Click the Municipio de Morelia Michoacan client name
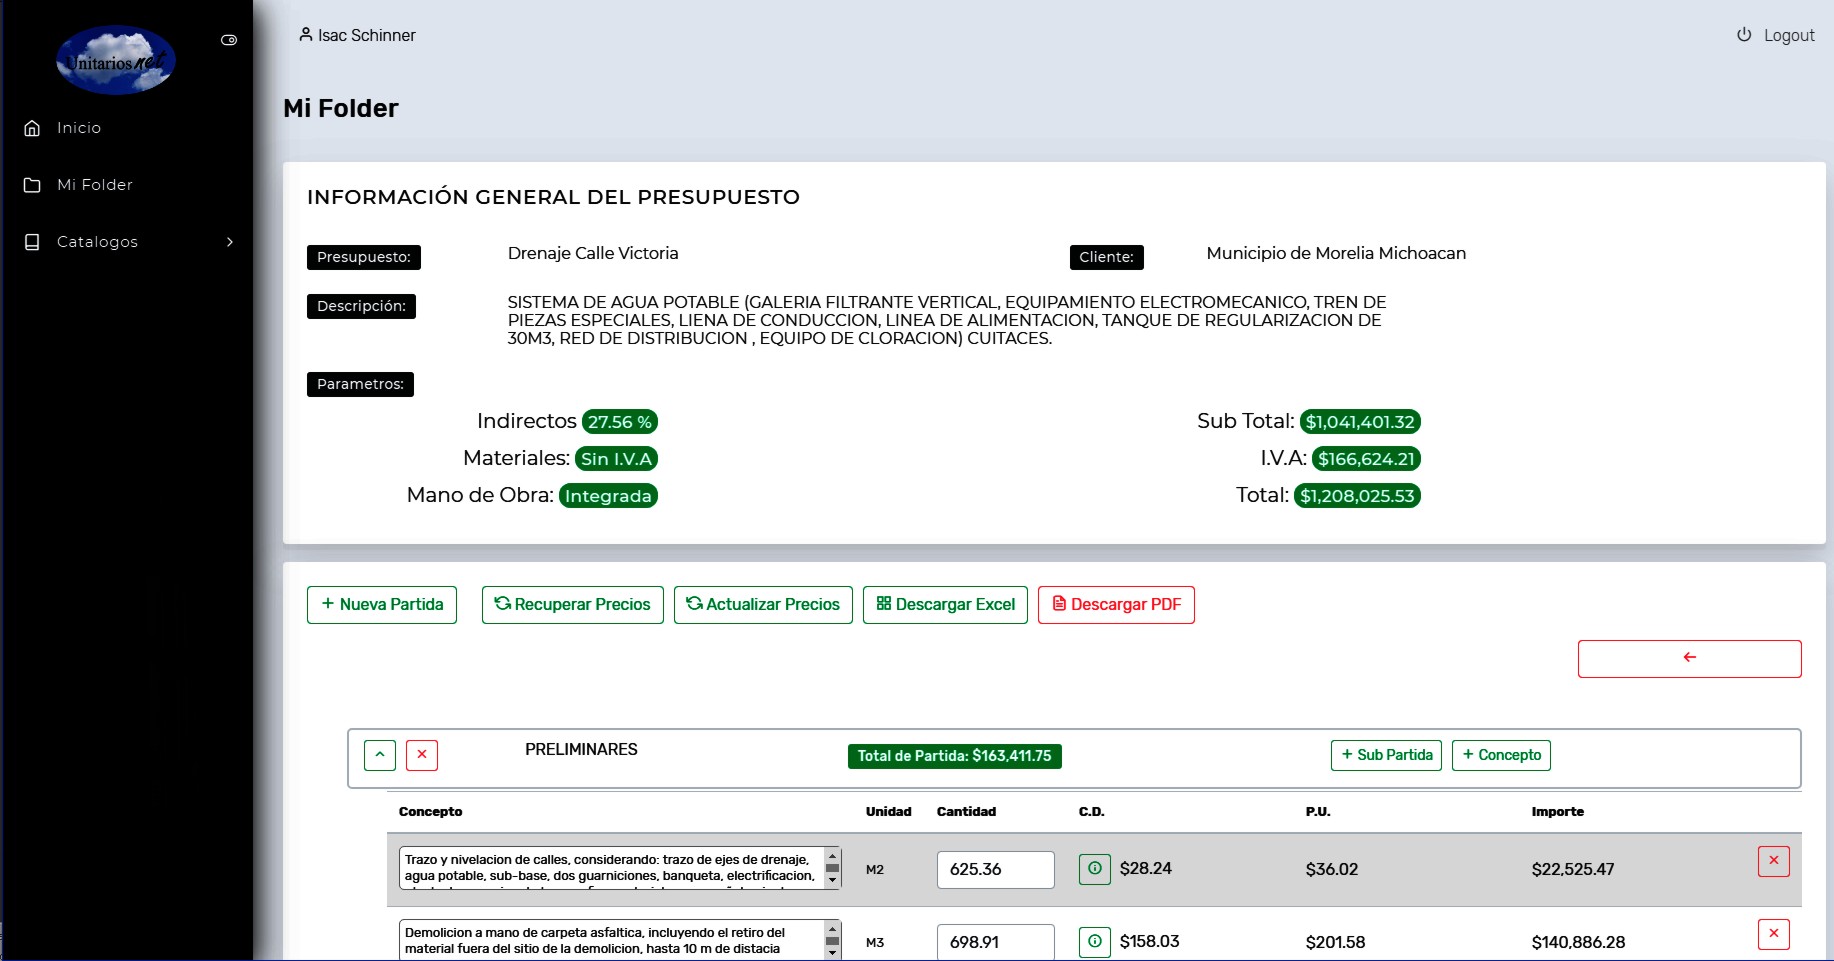1834x961 pixels. (x=1336, y=254)
